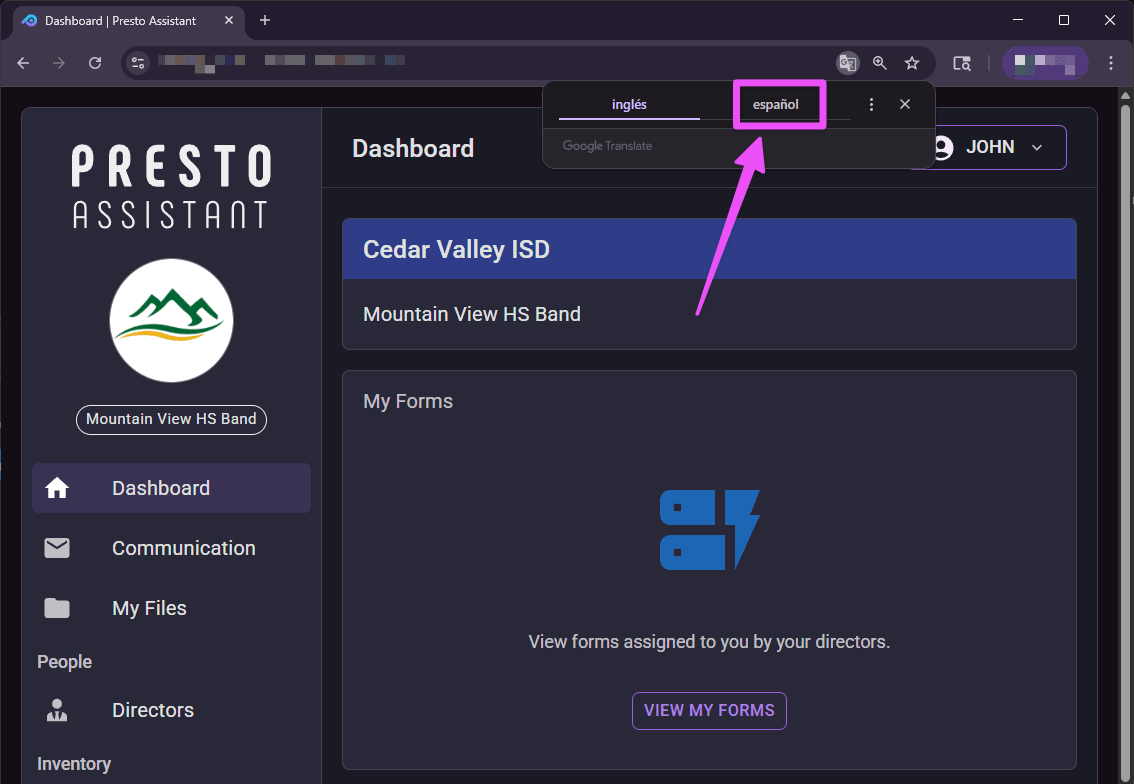
Task: Click the side panel search icon in toolbar
Action: tap(962, 63)
